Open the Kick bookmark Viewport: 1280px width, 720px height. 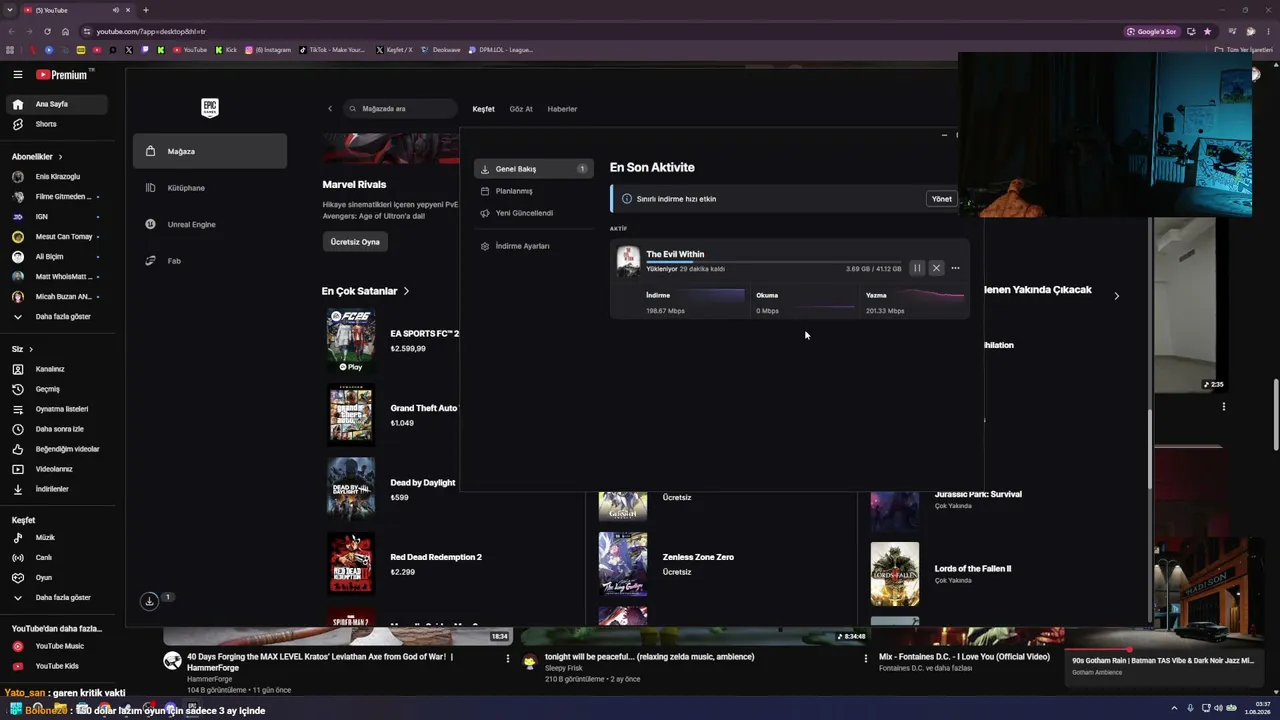click(226, 50)
